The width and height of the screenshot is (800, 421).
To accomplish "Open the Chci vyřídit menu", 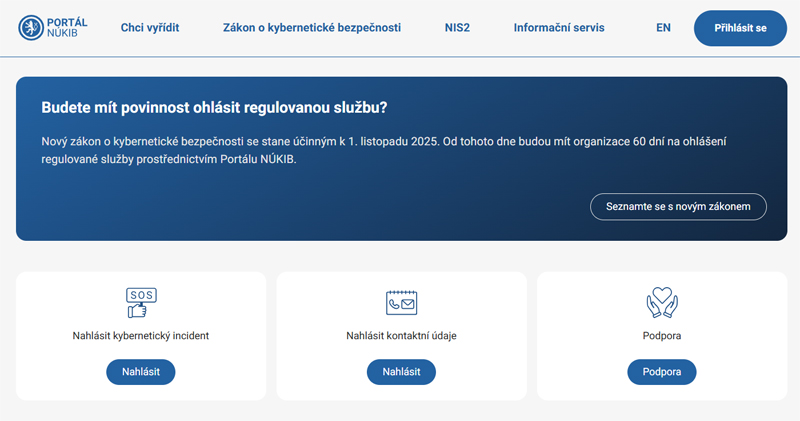I will (x=150, y=28).
